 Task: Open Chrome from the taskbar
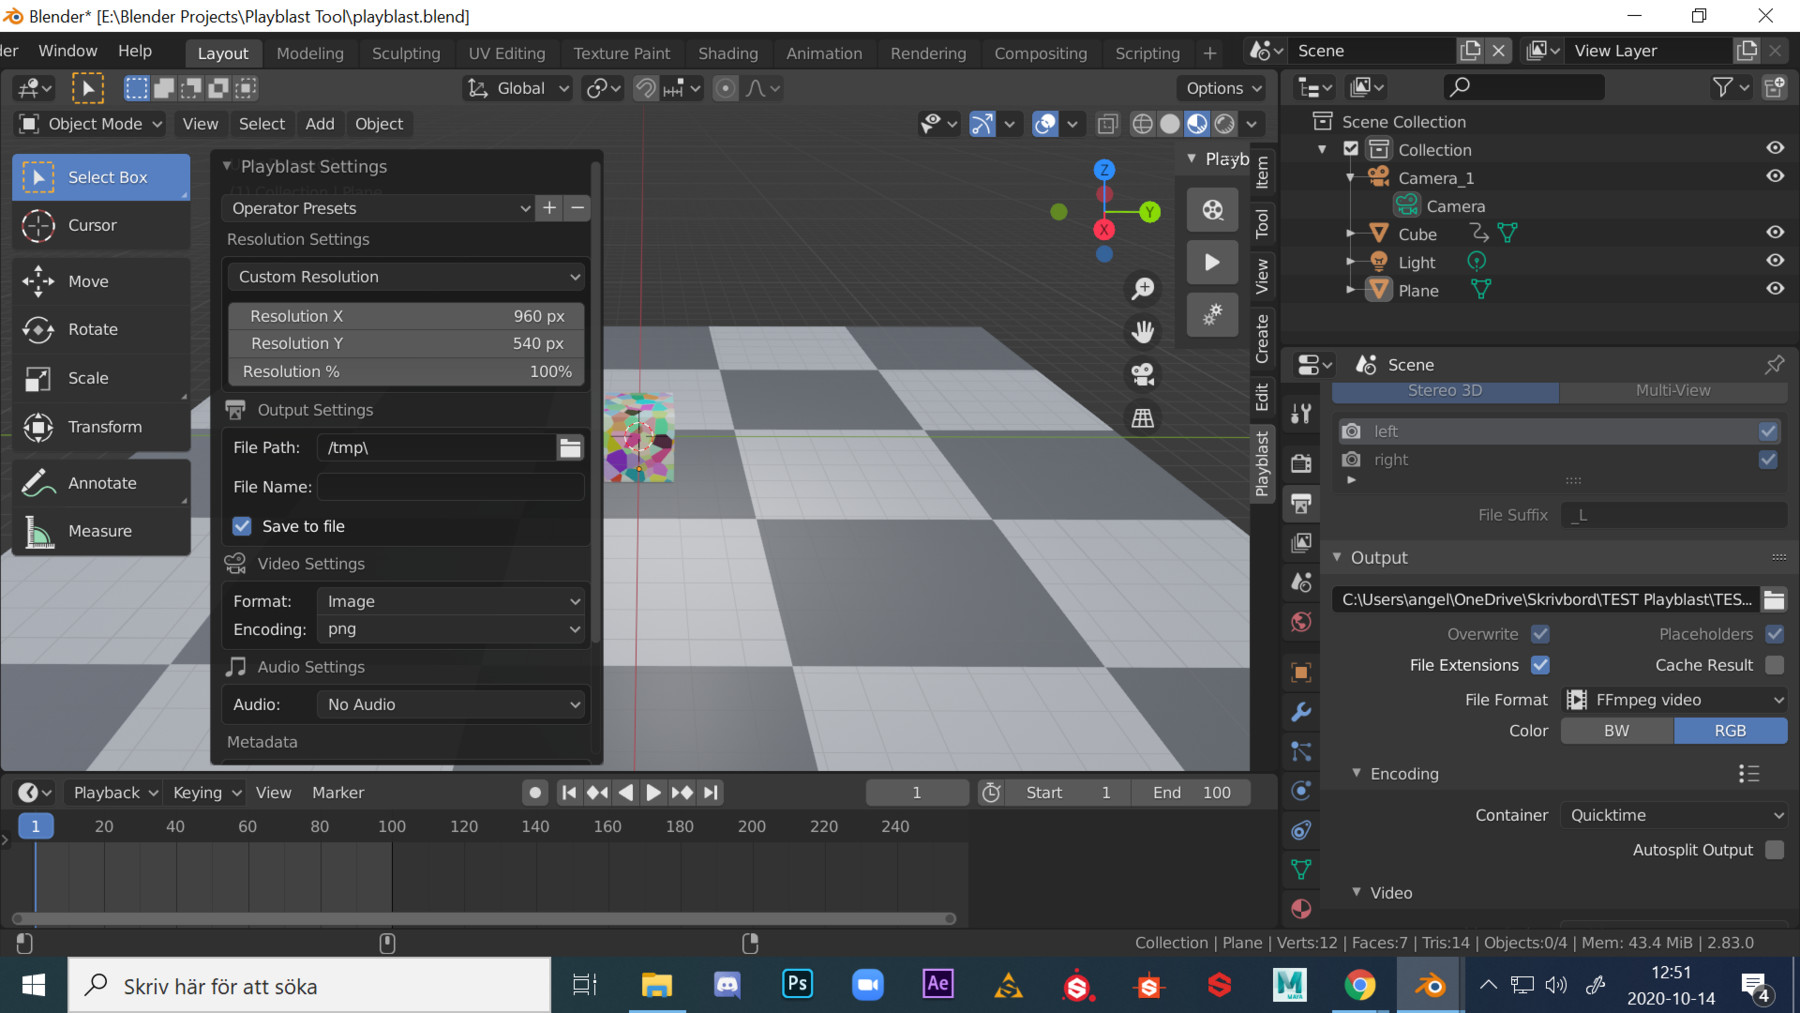point(1359,986)
